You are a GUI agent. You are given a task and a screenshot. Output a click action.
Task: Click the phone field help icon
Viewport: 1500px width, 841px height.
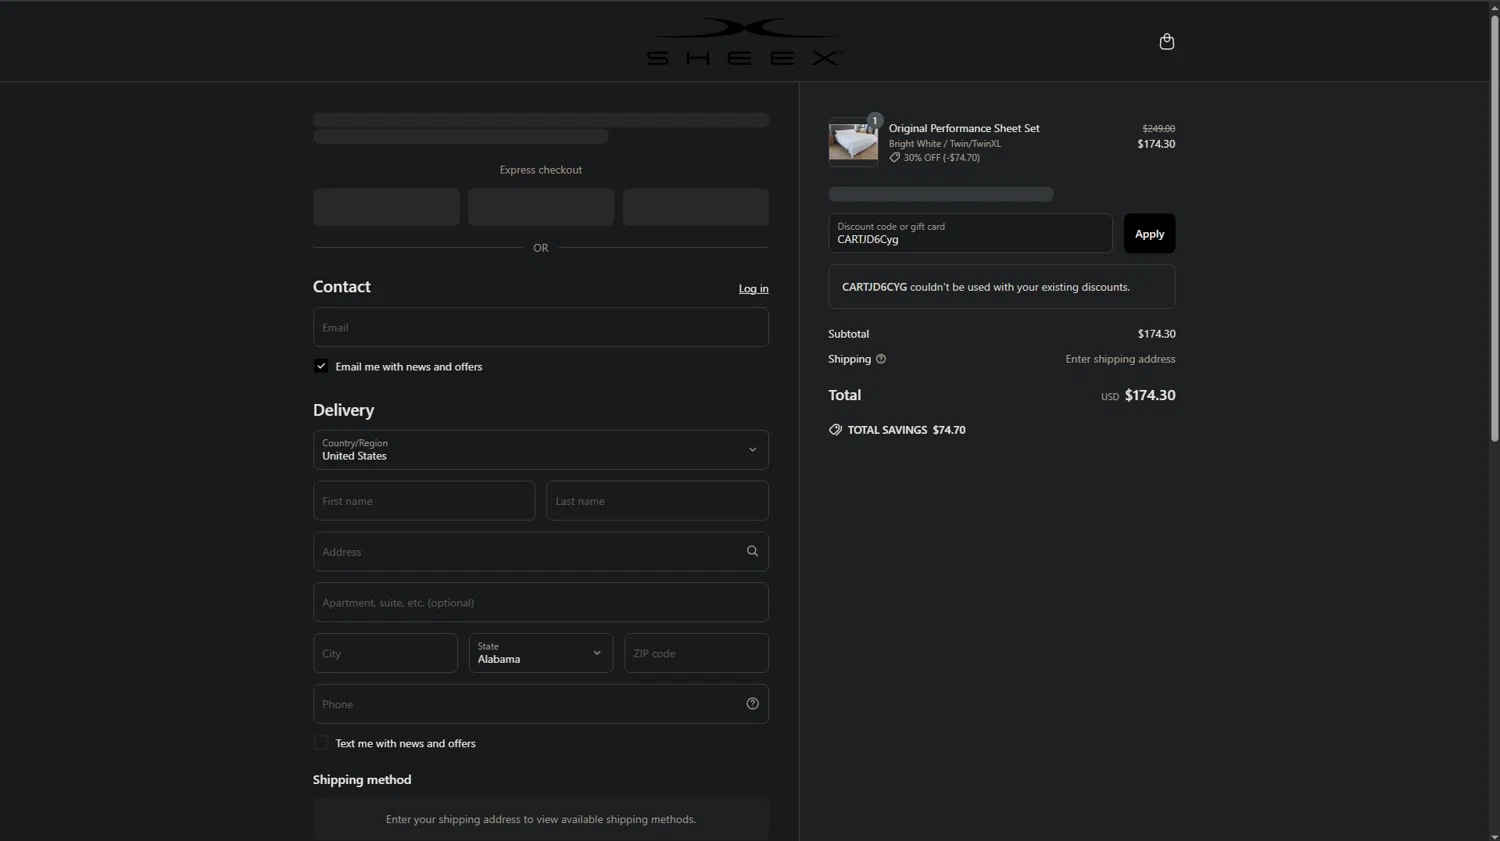click(x=752, y=704)
